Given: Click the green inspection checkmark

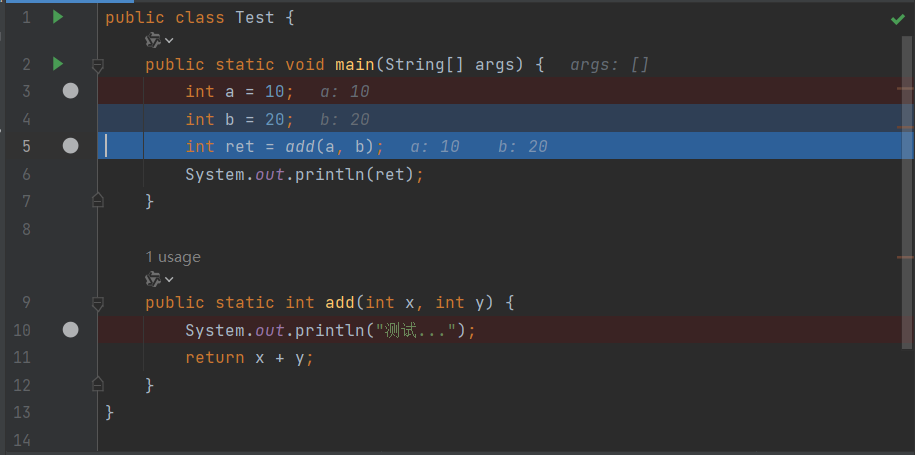Looking at the screenshot, I should point(897,20).
